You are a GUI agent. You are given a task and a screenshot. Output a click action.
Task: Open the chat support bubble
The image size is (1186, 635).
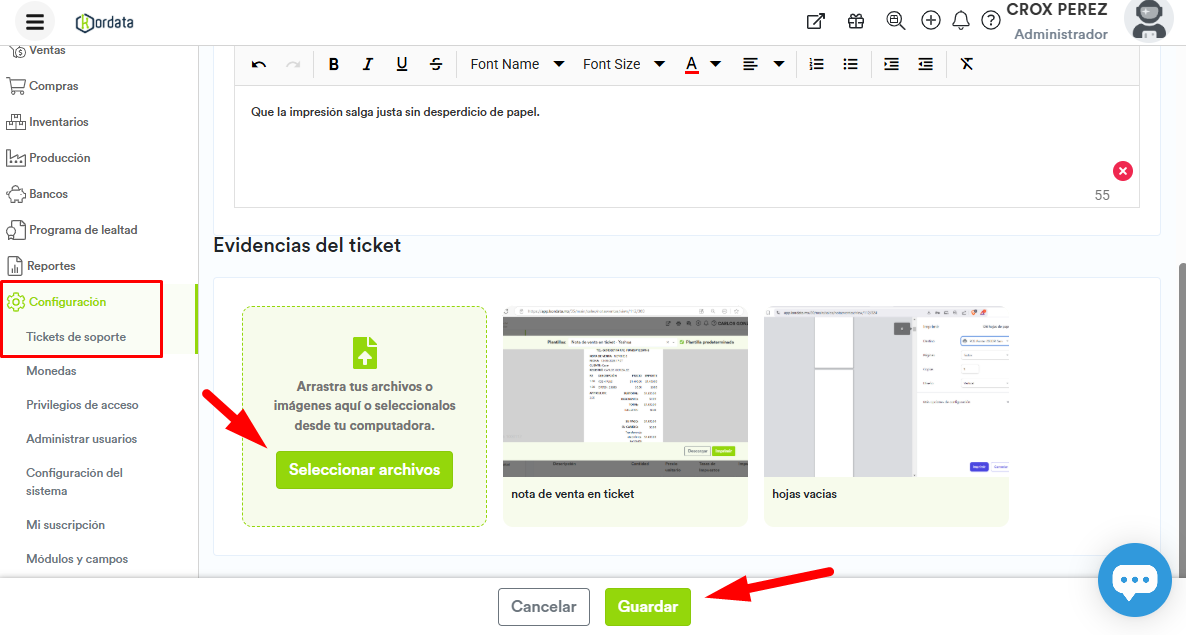click(1134, 580)
